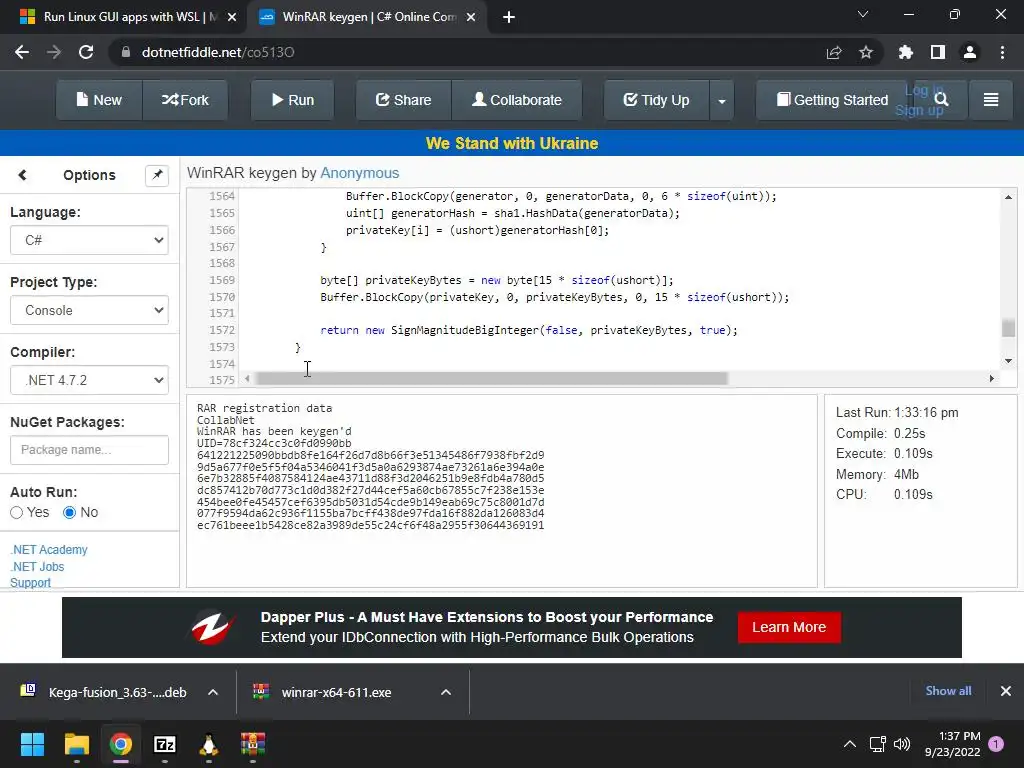Go back in browser history
This screenshot has width=1024, height=768.
pos(22,52)
